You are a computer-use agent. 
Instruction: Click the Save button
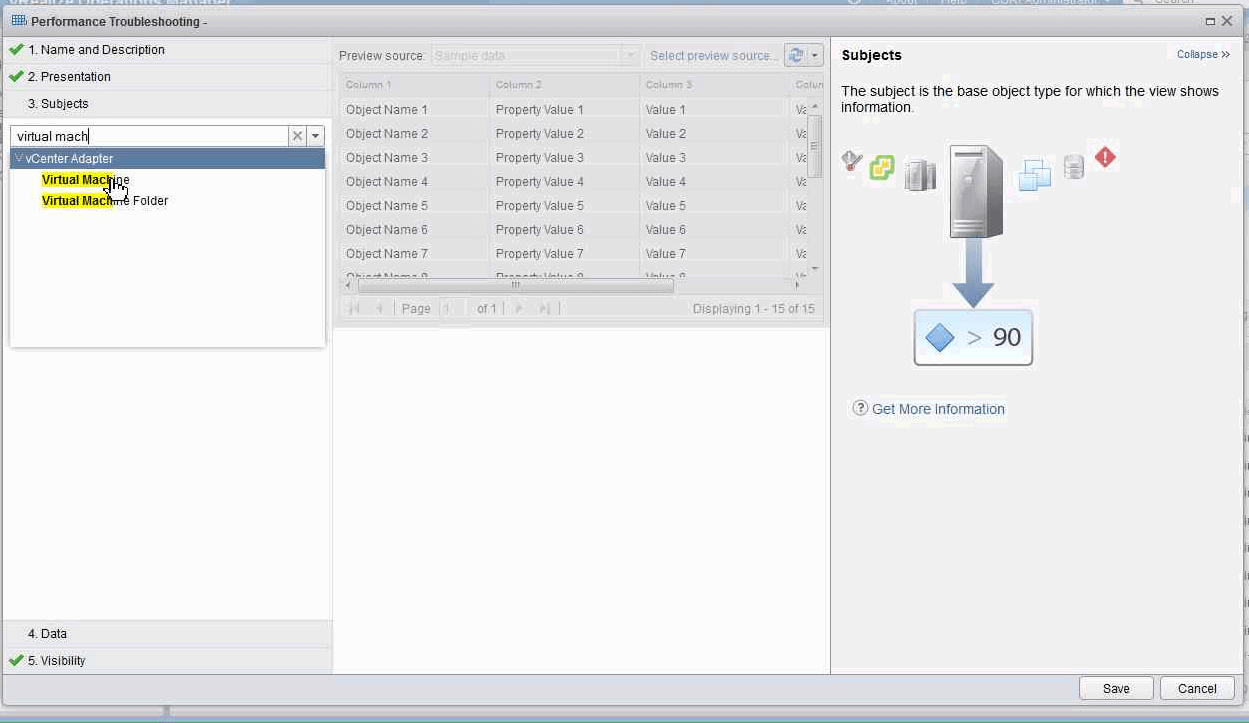pyautogui.click(x=1116, y=688)
